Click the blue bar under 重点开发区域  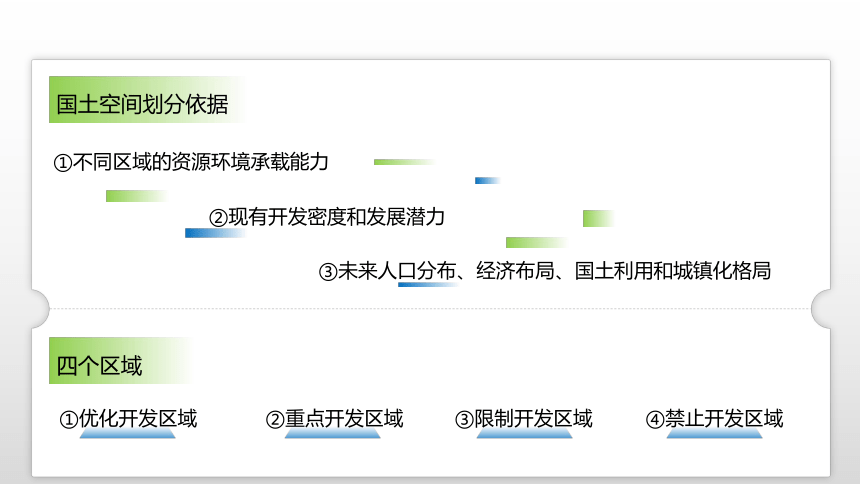[332, 434]
